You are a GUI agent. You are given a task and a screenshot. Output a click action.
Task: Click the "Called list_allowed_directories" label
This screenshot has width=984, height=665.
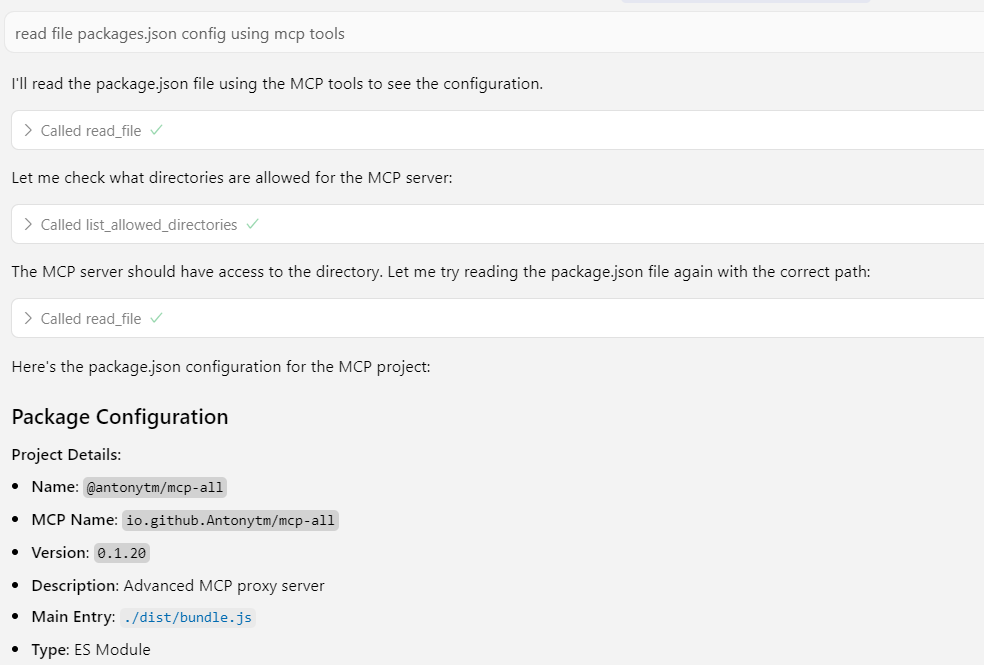(x=139, y=225)
